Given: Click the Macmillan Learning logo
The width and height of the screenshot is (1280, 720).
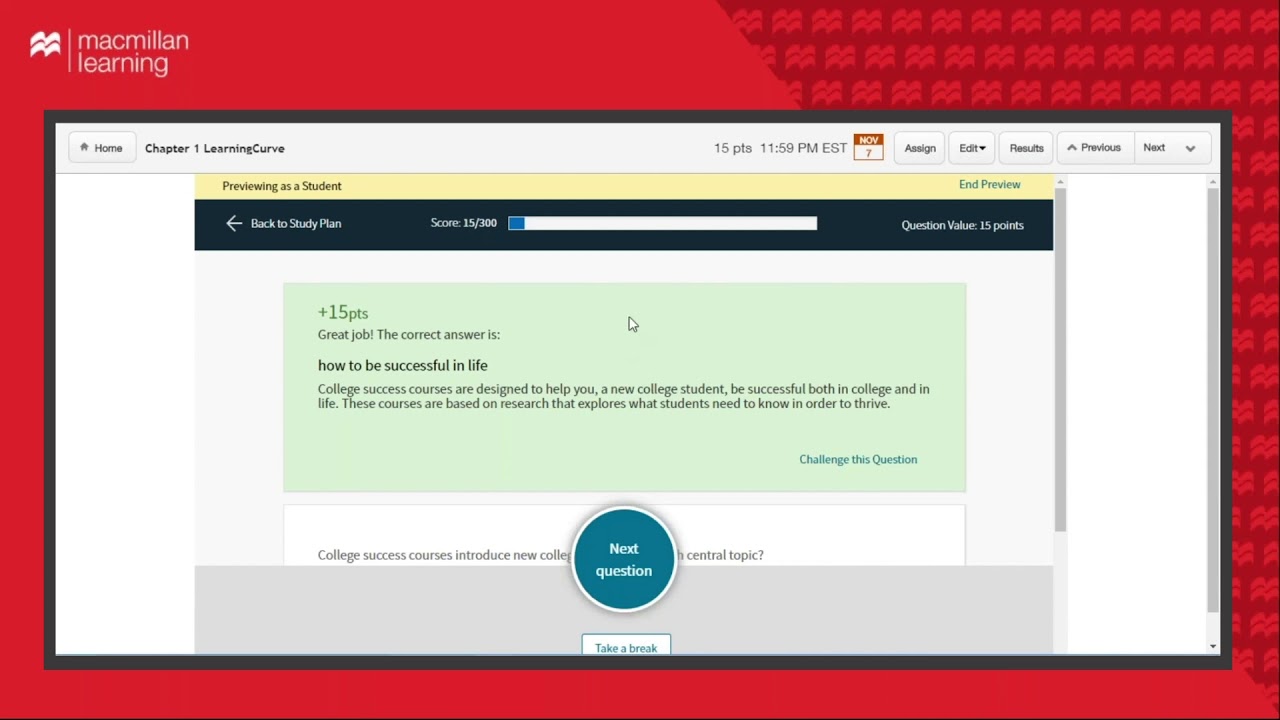Looking at the screenshot, I should tap(109, 53).
